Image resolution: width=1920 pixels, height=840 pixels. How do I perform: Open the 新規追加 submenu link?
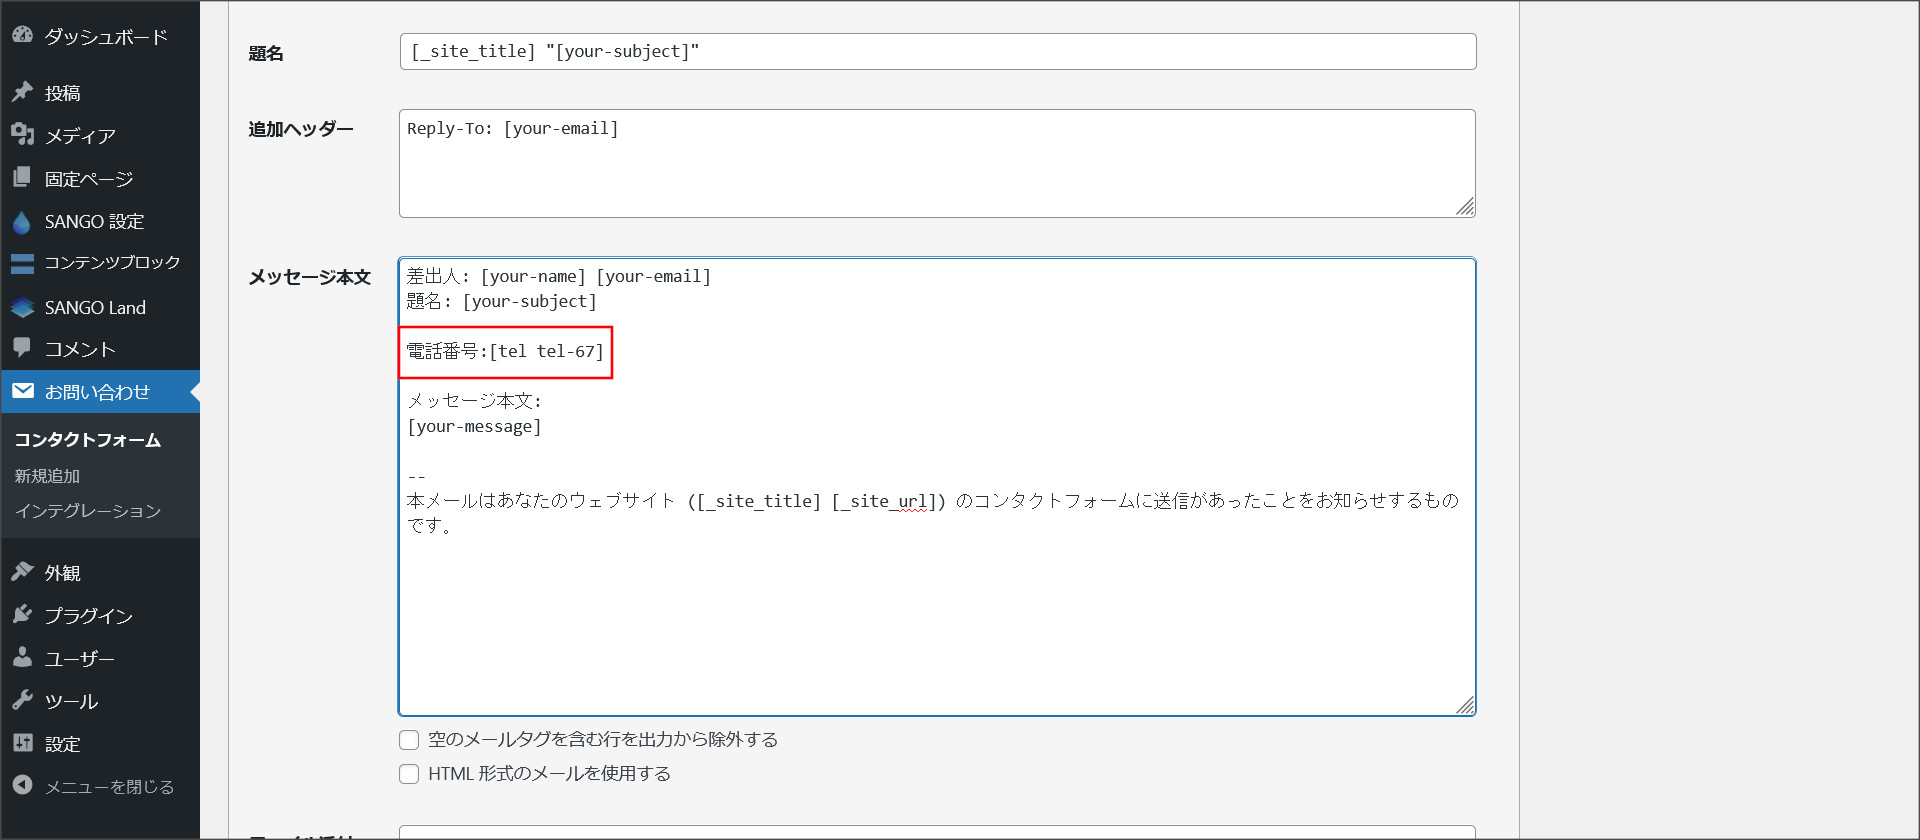(x=47, y=476)
